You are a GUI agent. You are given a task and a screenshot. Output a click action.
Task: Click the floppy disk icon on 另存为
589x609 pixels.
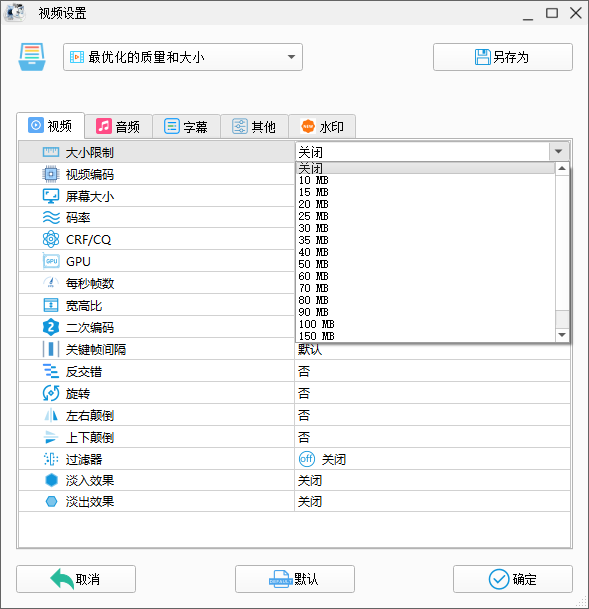pos(483,57)
